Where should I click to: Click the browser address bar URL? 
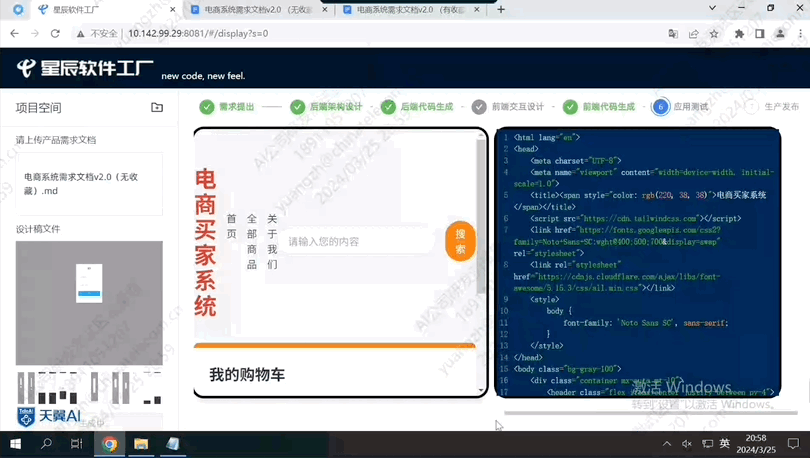(198, 34)
